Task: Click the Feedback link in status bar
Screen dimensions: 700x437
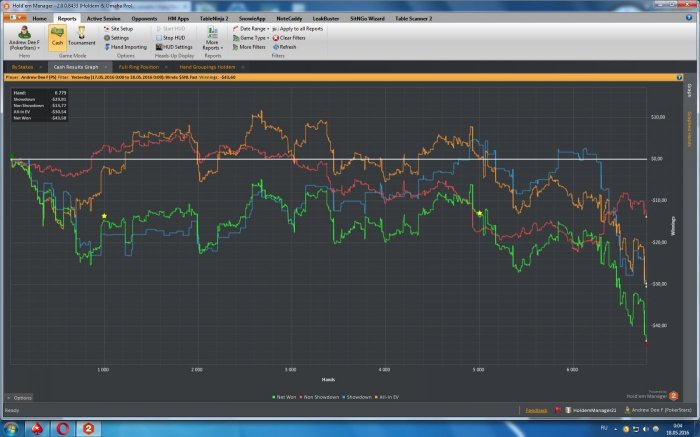Action: click(537, 410)
